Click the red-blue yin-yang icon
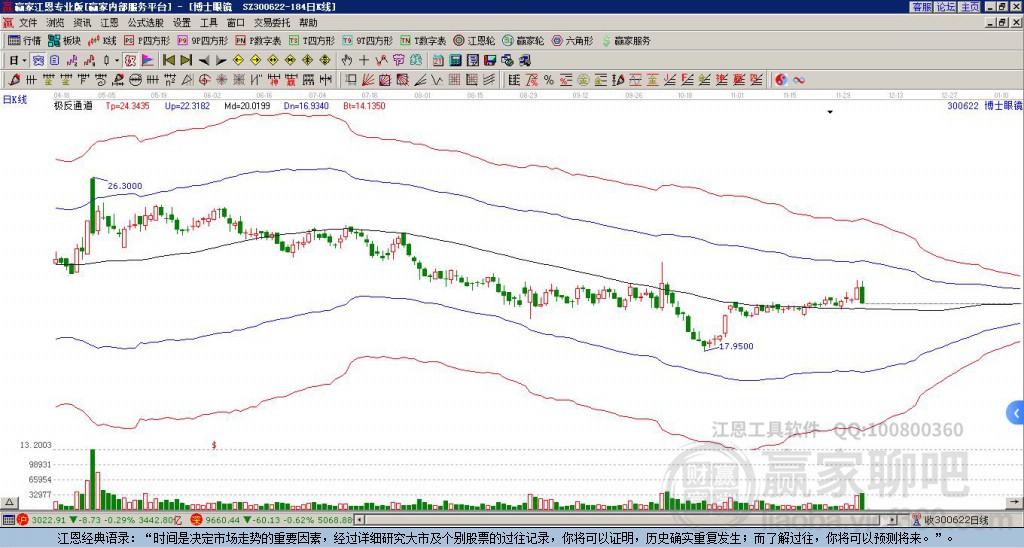The width and height of the screenshot is (1024, 548). tap(781, 80)
